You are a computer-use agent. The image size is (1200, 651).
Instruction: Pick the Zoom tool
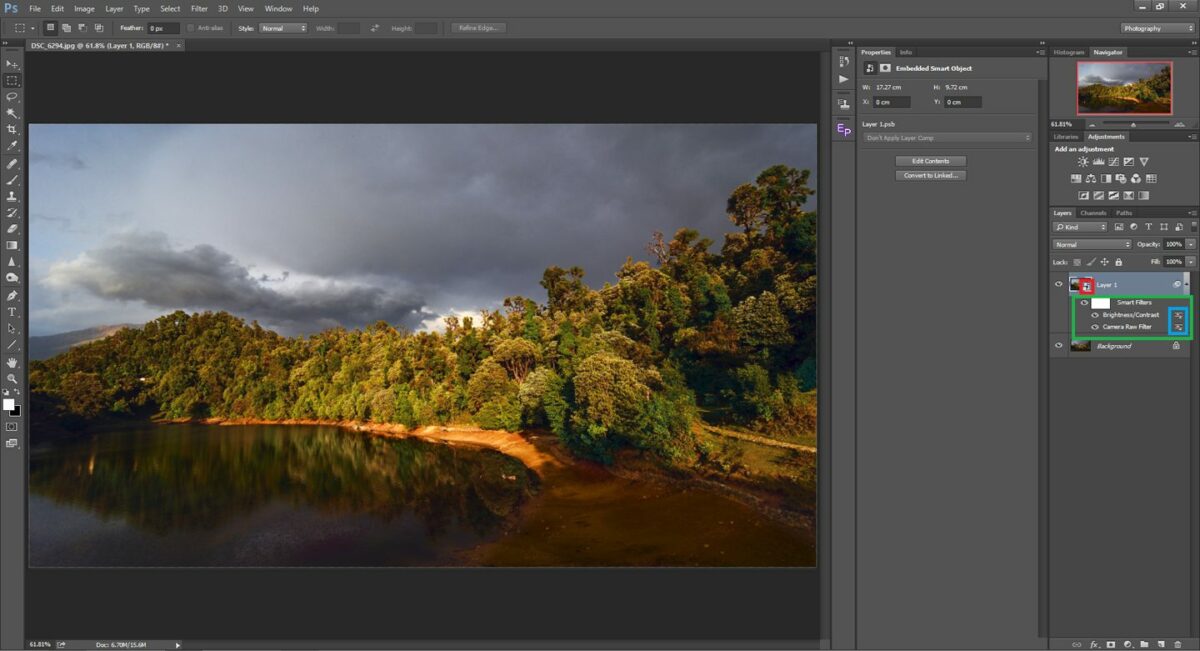13,379
